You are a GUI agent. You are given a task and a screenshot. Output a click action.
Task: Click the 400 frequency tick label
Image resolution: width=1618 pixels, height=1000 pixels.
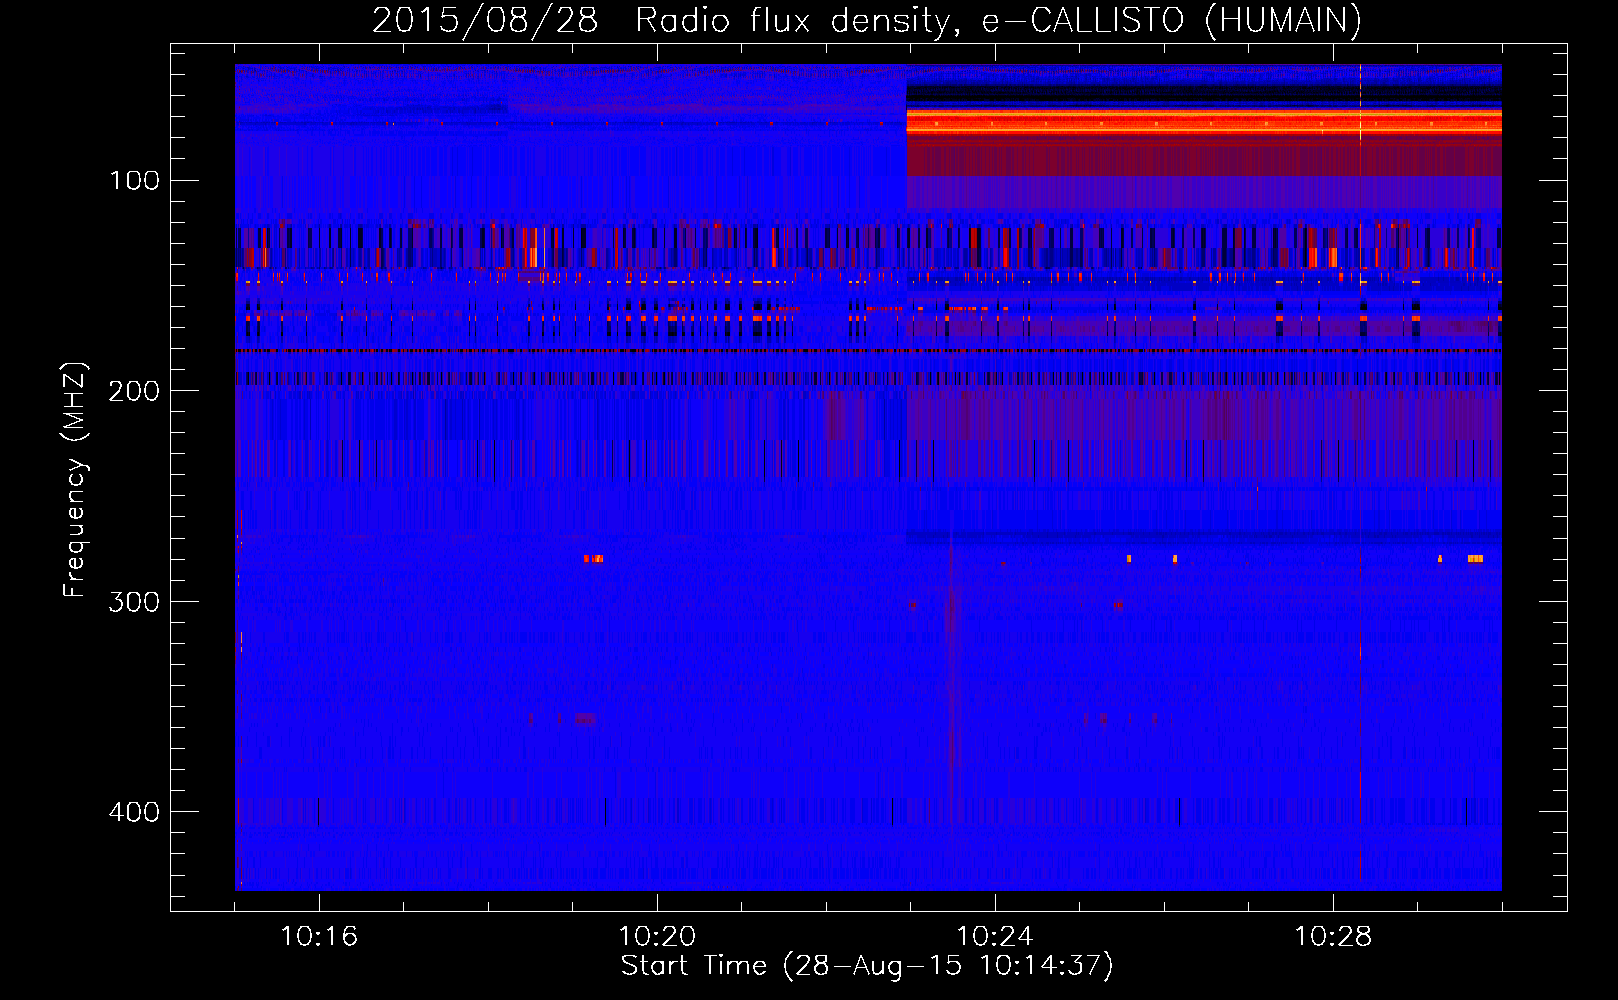click(134, 812)
